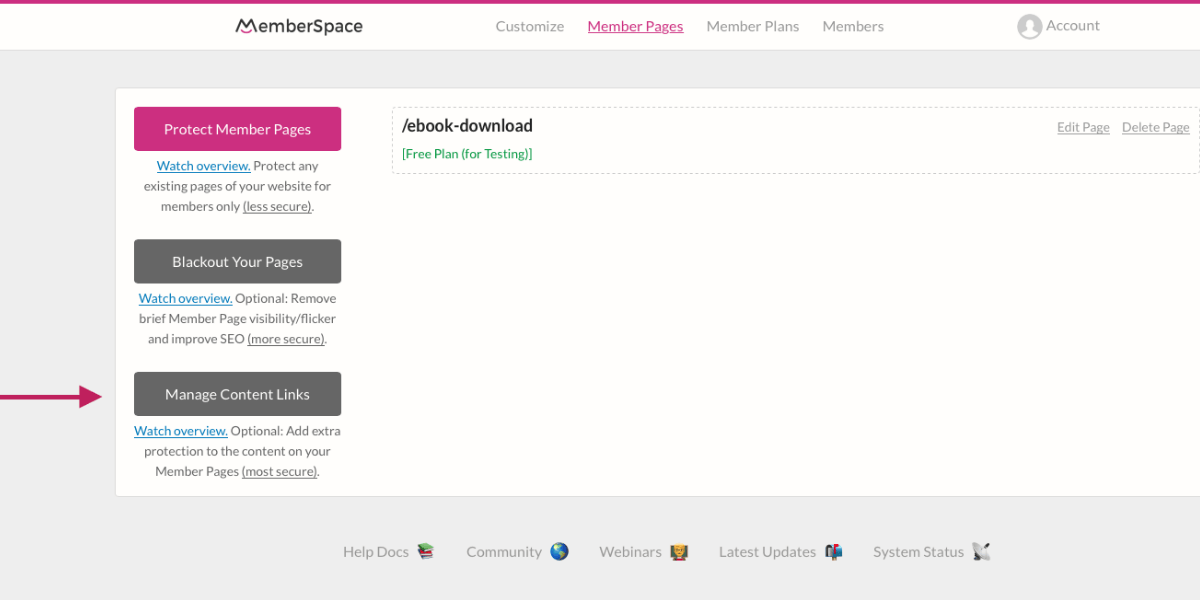Click the globe emoji beside Community
The image size is (1200, 600).
point(559,551)
